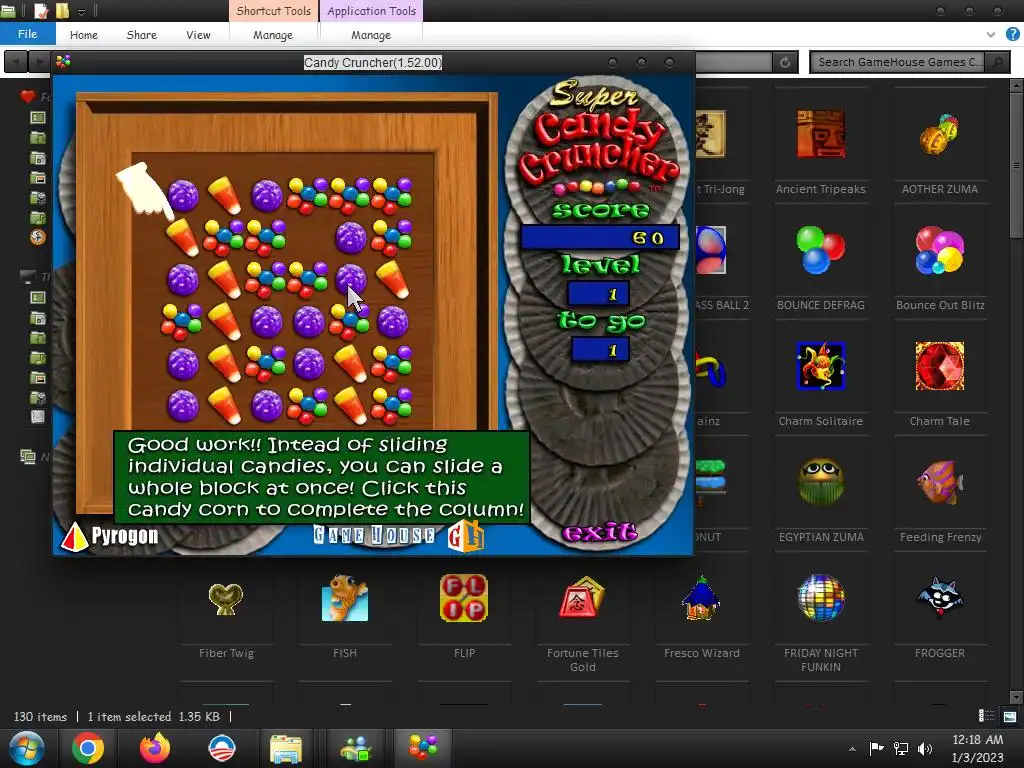
Task: Select the EGYPTIAN ZUMA game icon
Action: point(821,481)
